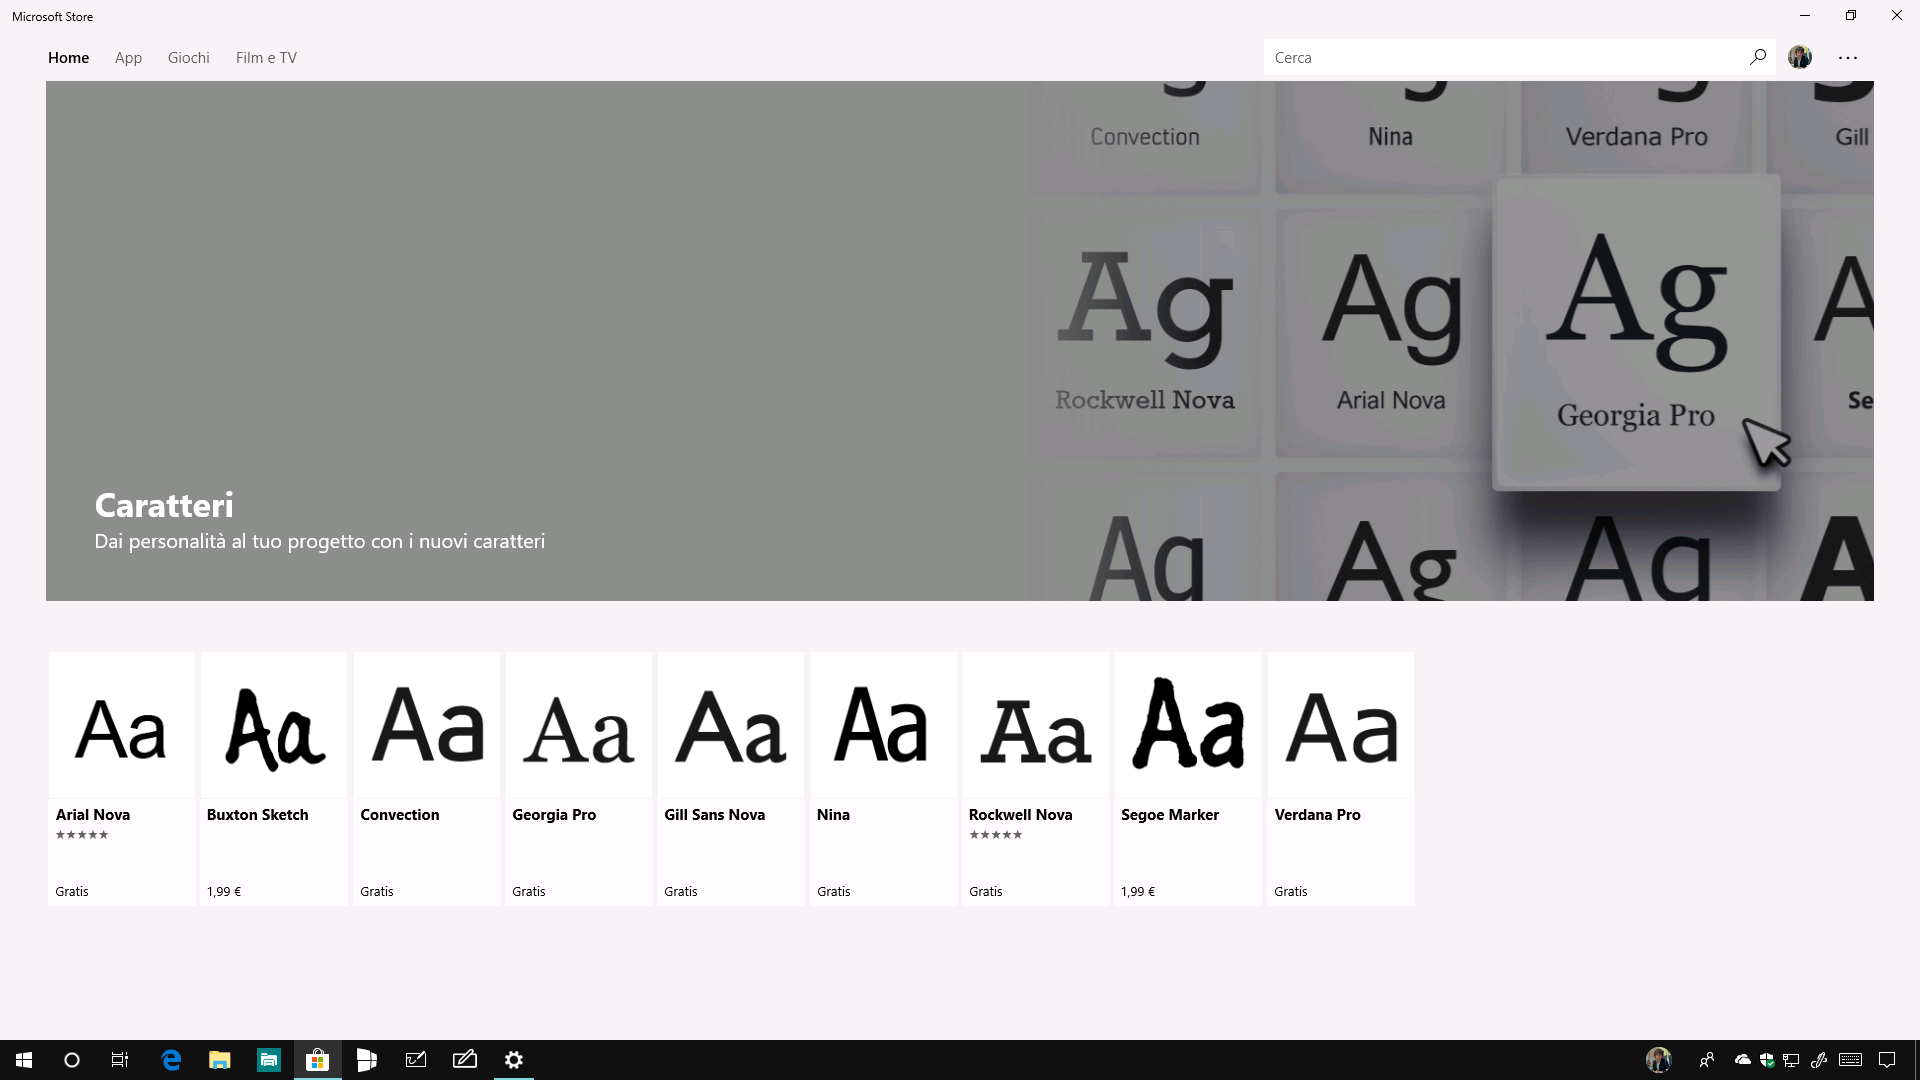Open the user account avatar menu
Screen dimensions: 1920x1080
click(x=1800, y=57)
